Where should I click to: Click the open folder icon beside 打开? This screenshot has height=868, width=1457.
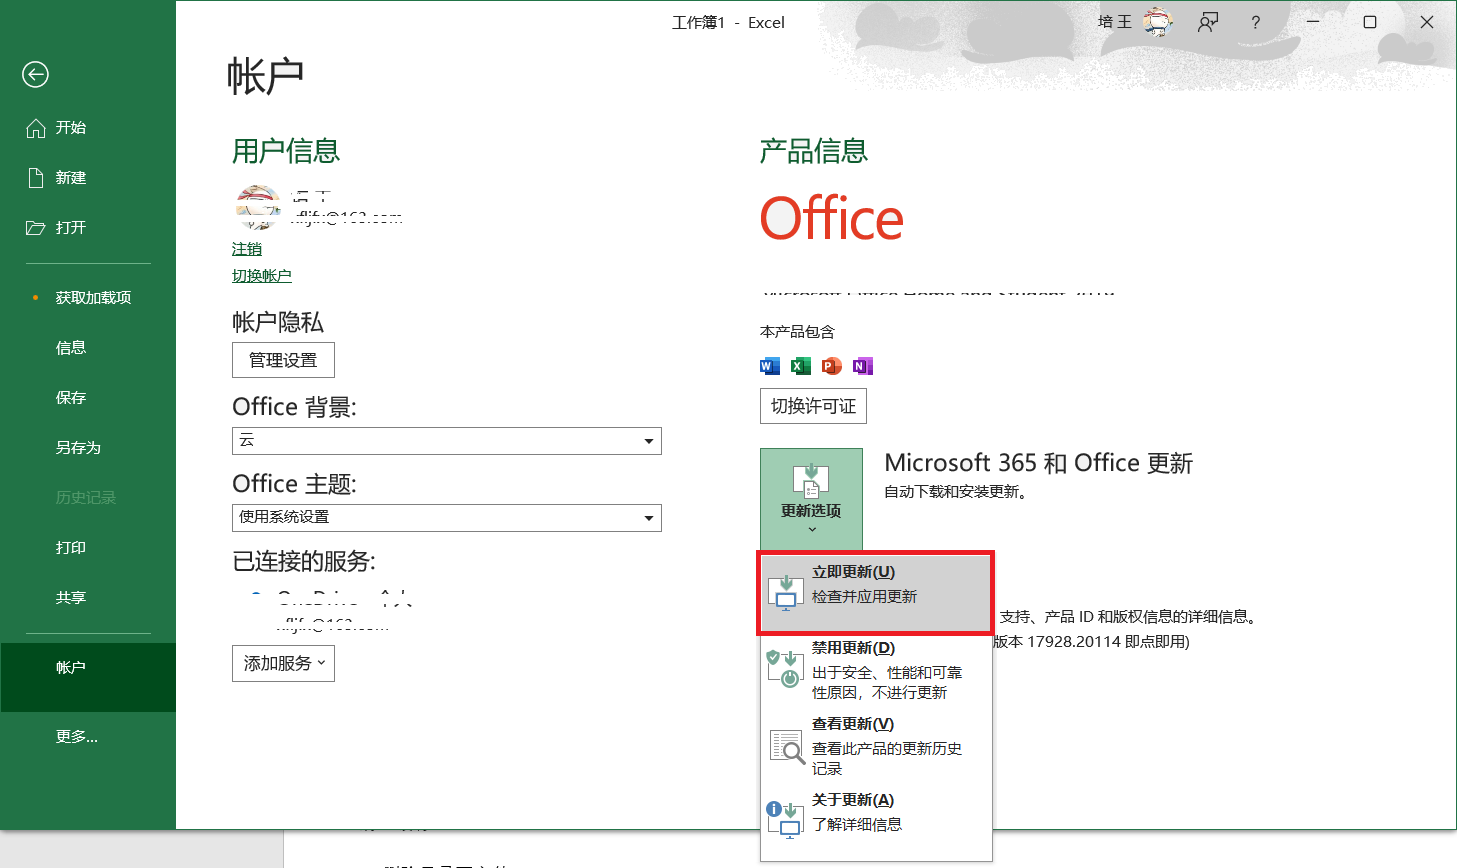coord(36,228)
